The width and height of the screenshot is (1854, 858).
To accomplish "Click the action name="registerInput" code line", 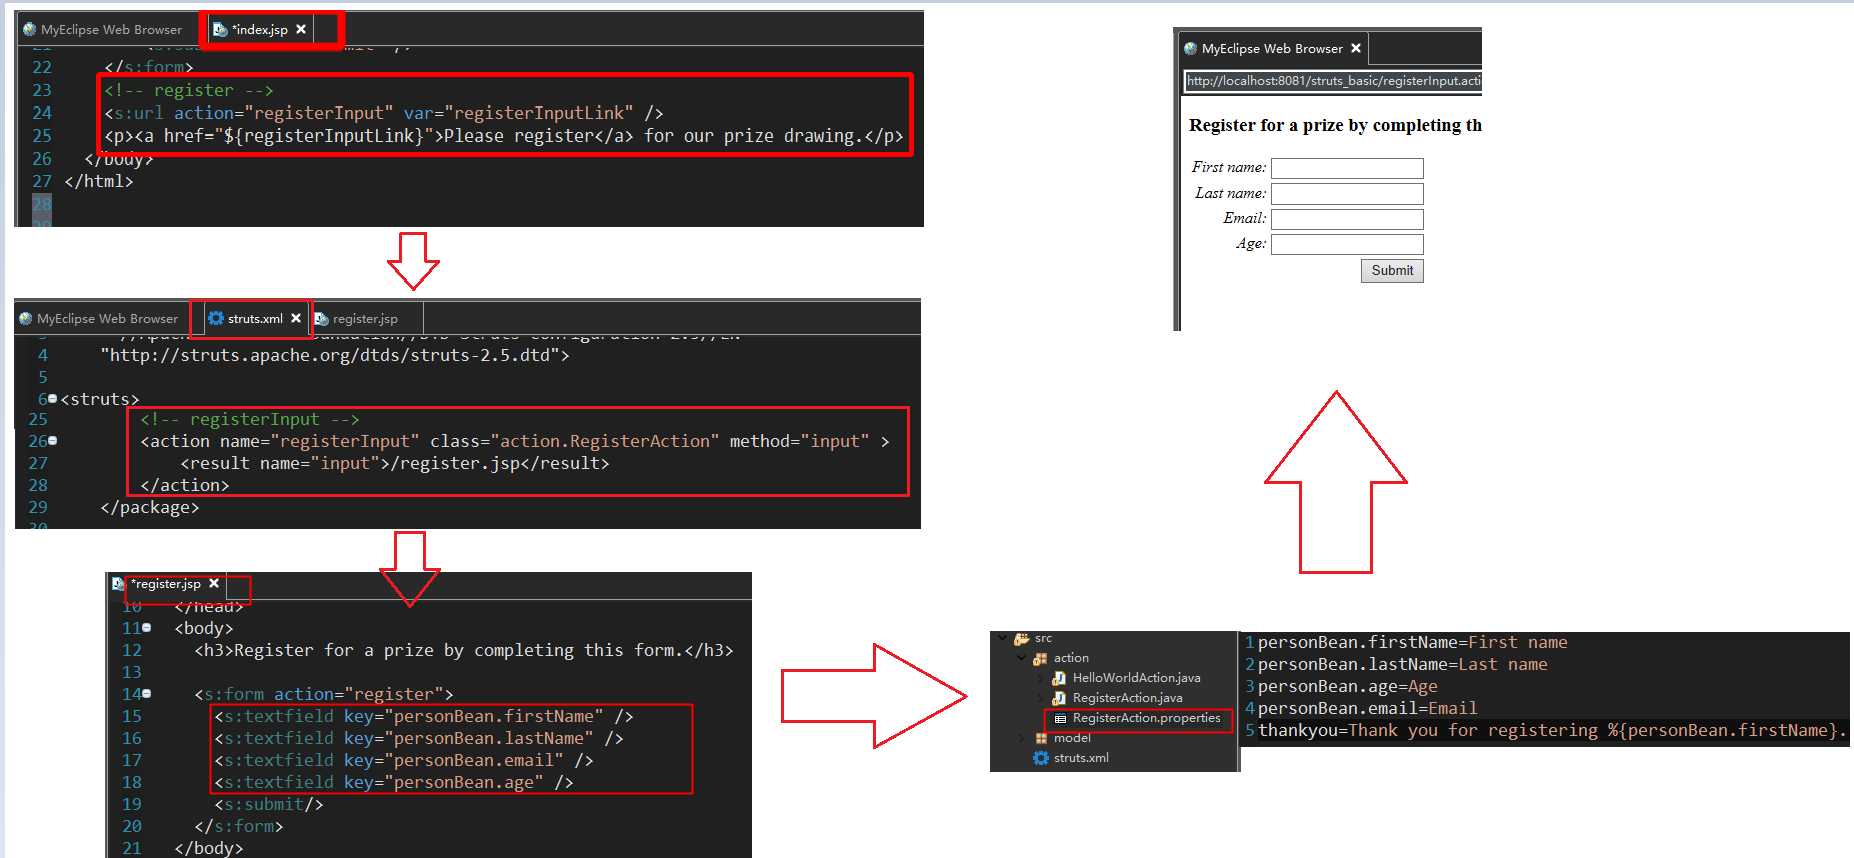I will (x=515, y=441).
